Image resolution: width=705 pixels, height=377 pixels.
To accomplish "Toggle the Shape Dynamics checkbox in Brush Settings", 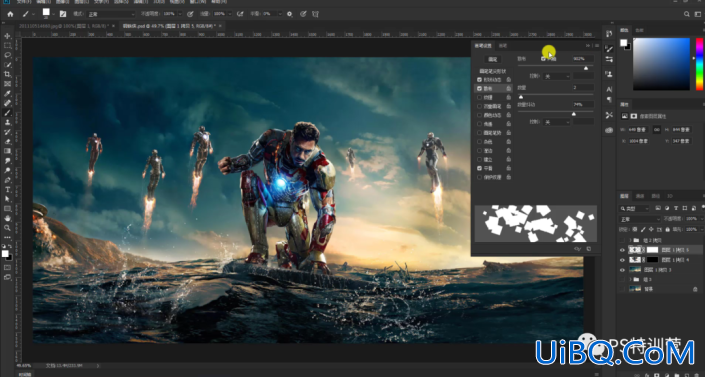I will 479,80.
